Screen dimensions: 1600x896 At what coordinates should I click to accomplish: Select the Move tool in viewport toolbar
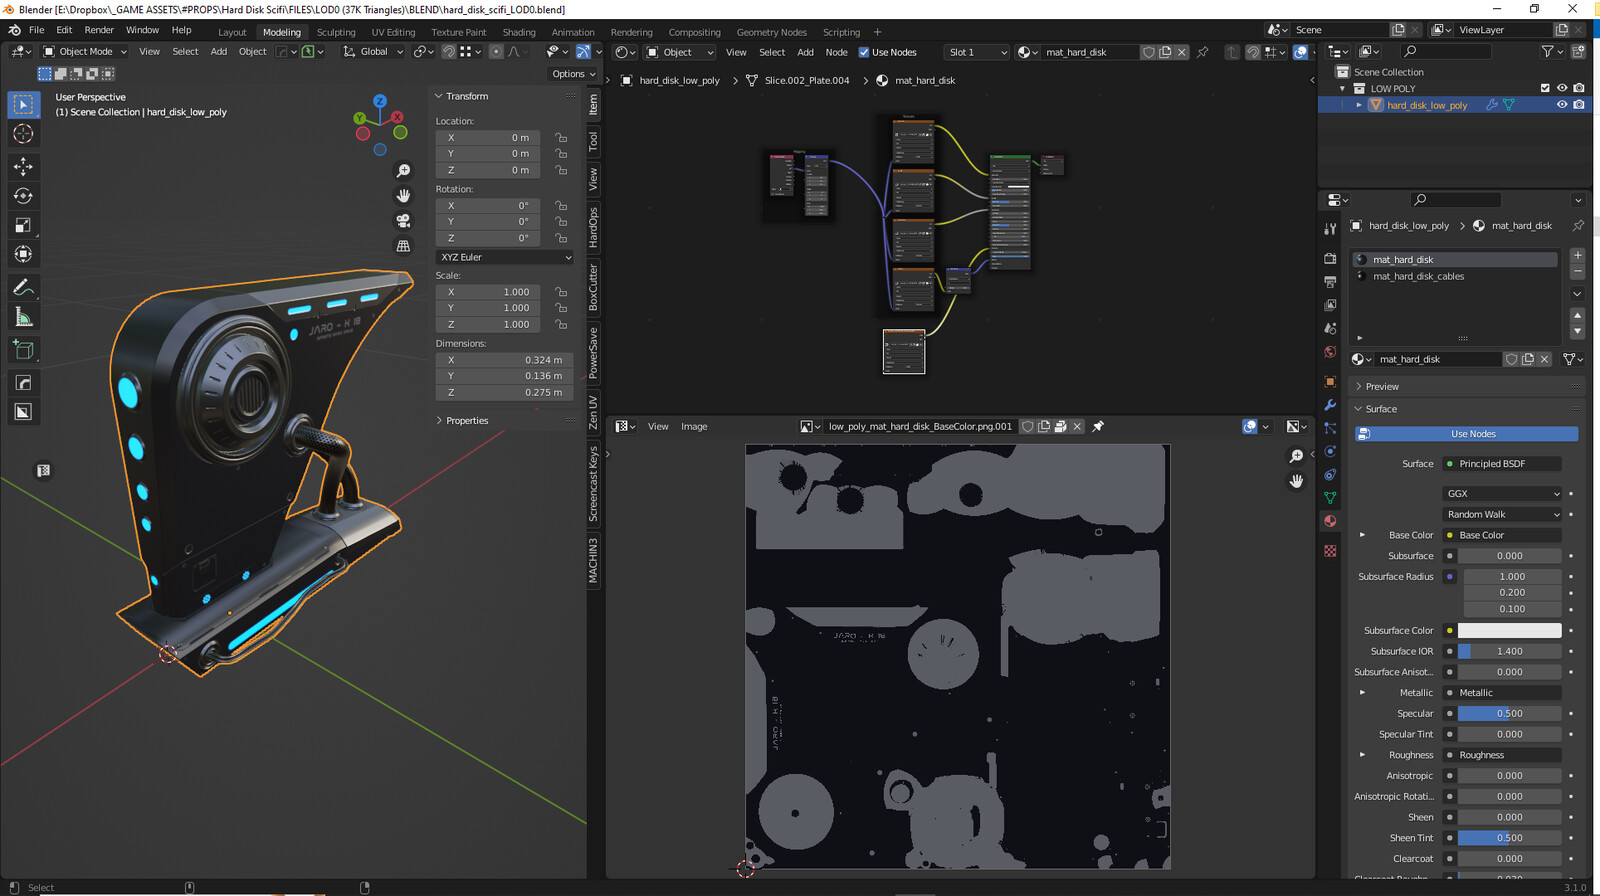23,167
